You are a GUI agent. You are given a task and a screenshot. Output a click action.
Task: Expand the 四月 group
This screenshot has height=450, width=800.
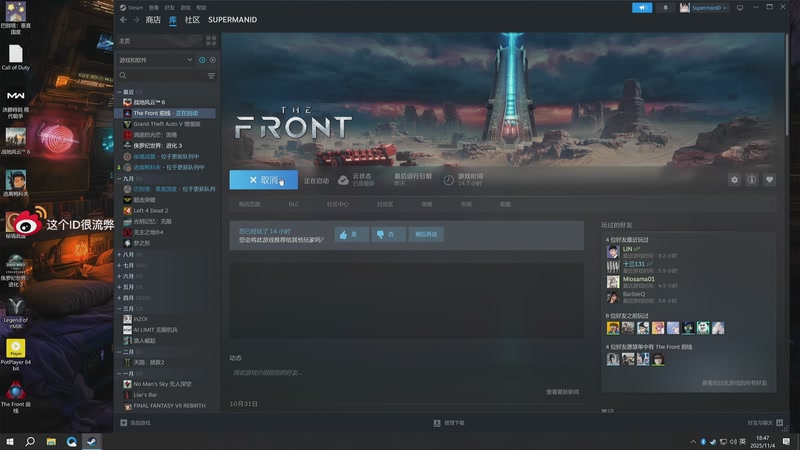119,297
